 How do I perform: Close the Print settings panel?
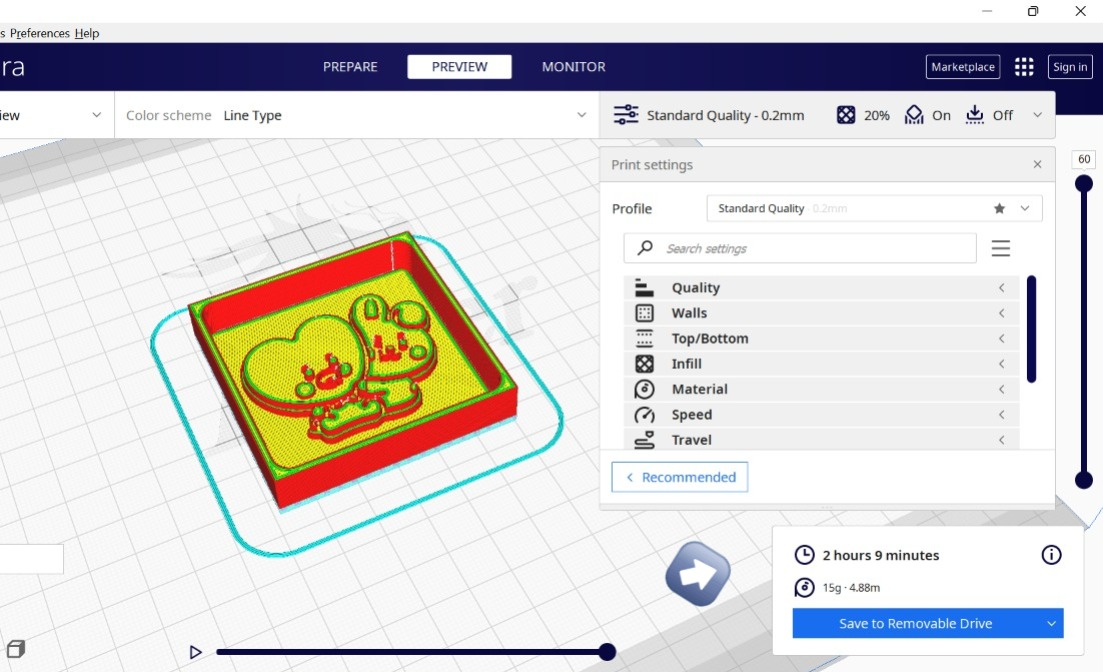[1037, 165]
